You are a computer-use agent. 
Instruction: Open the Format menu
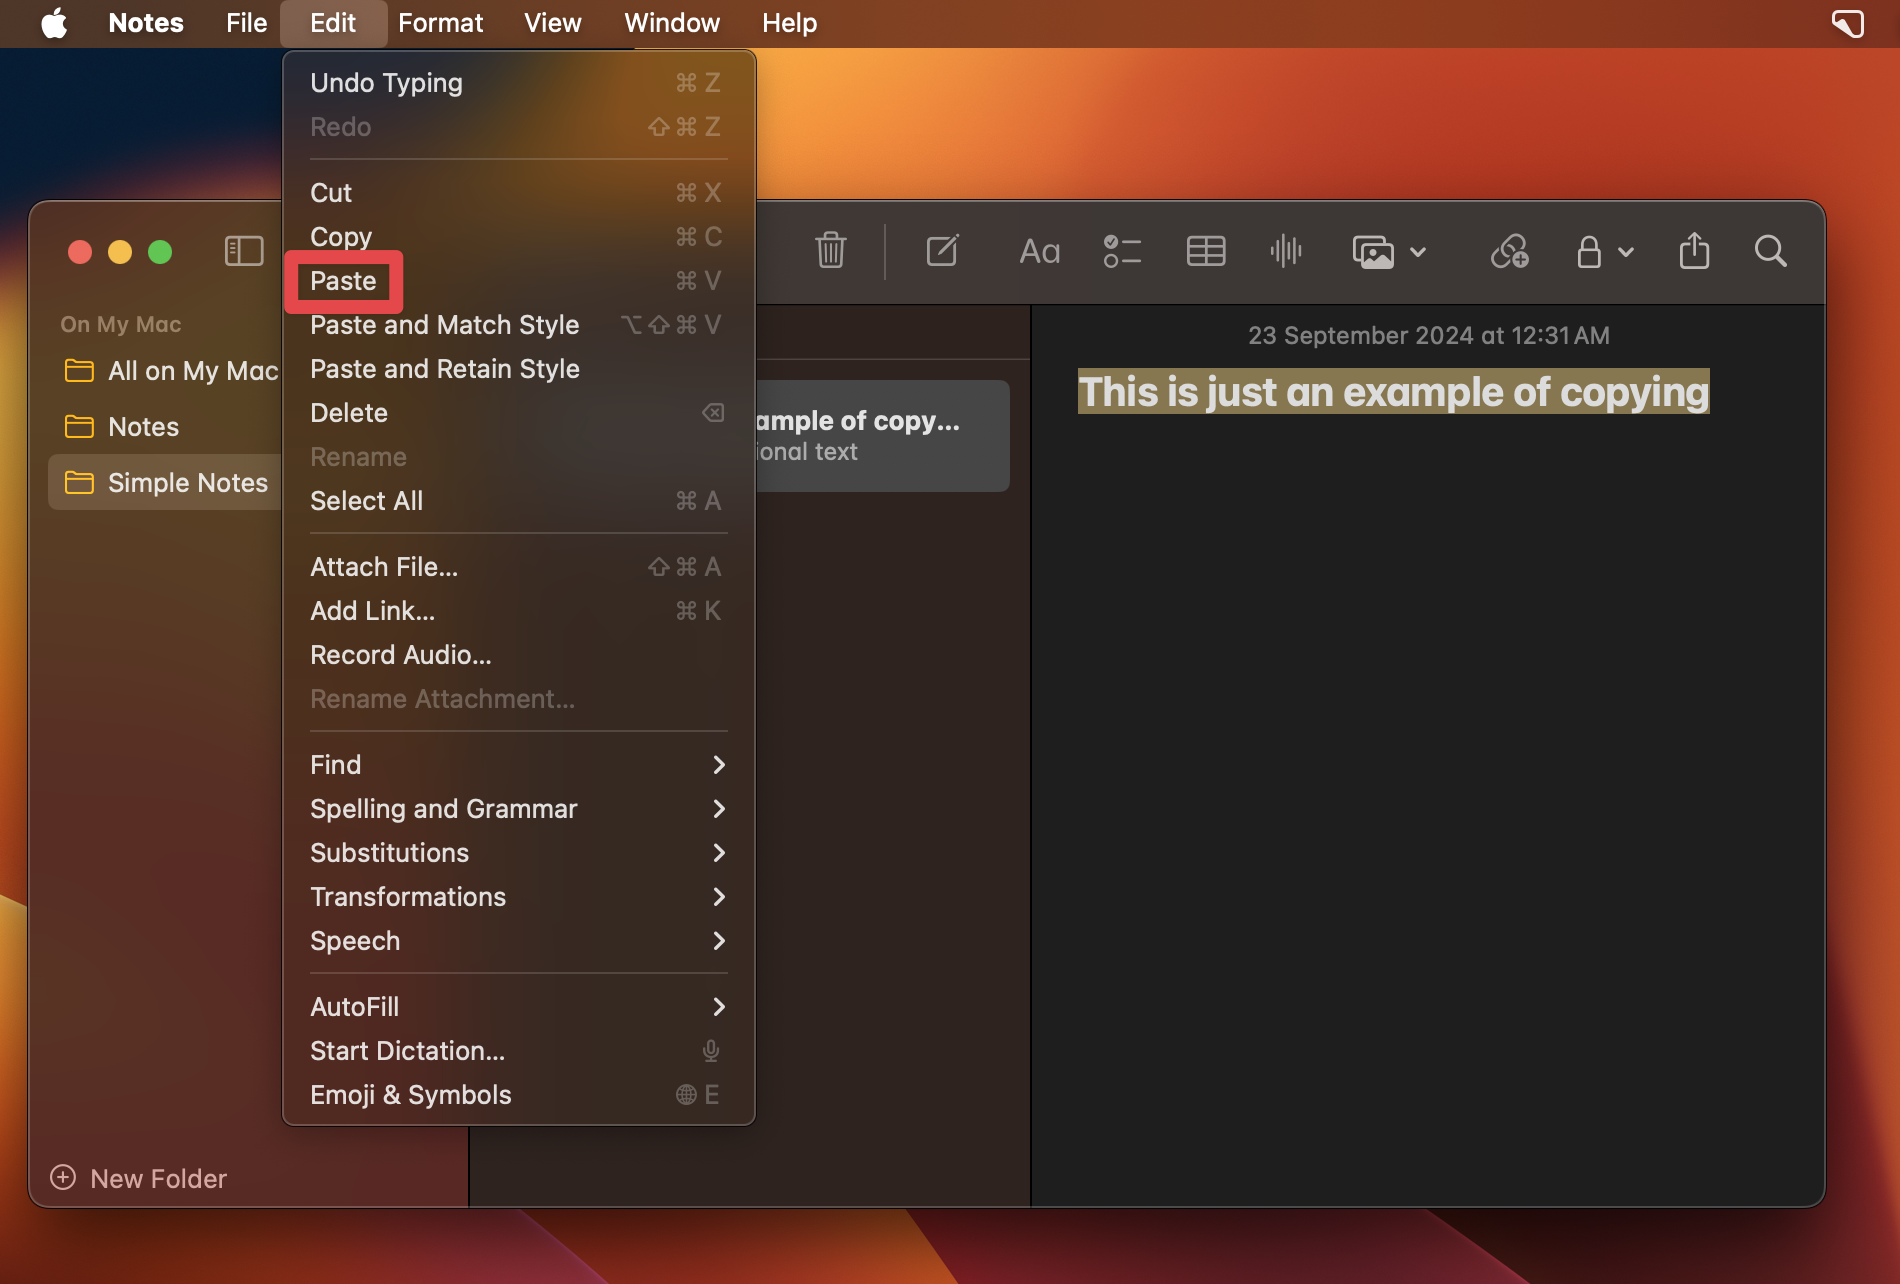[440, 23]
